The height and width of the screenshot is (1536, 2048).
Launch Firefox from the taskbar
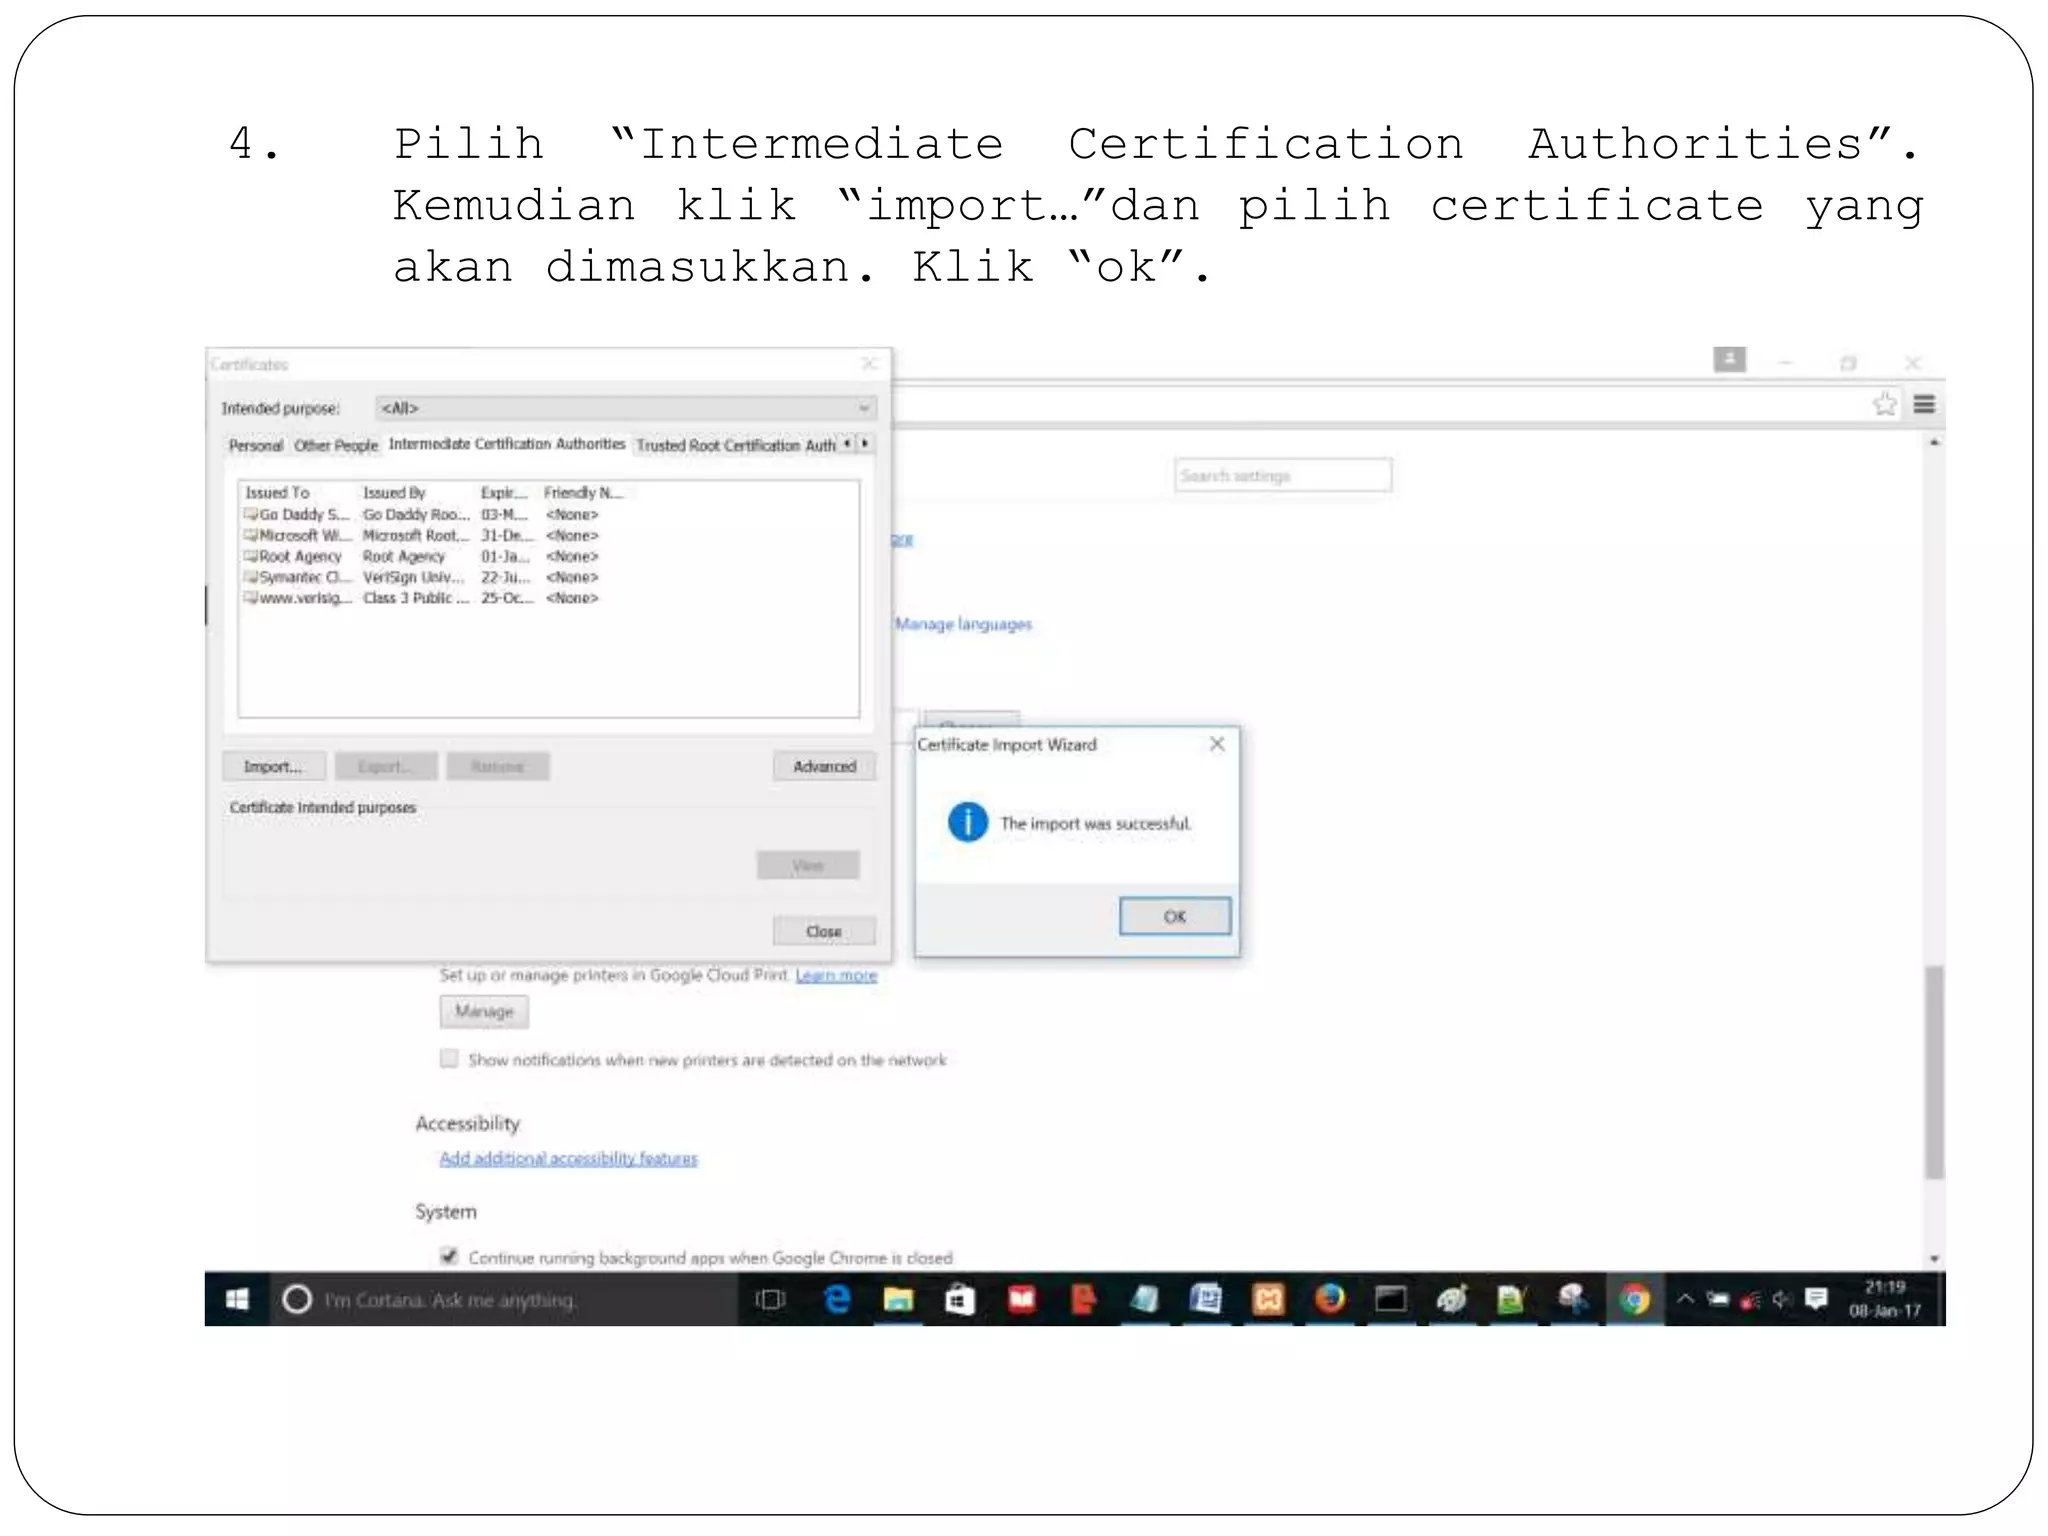pos(1329,1299)
